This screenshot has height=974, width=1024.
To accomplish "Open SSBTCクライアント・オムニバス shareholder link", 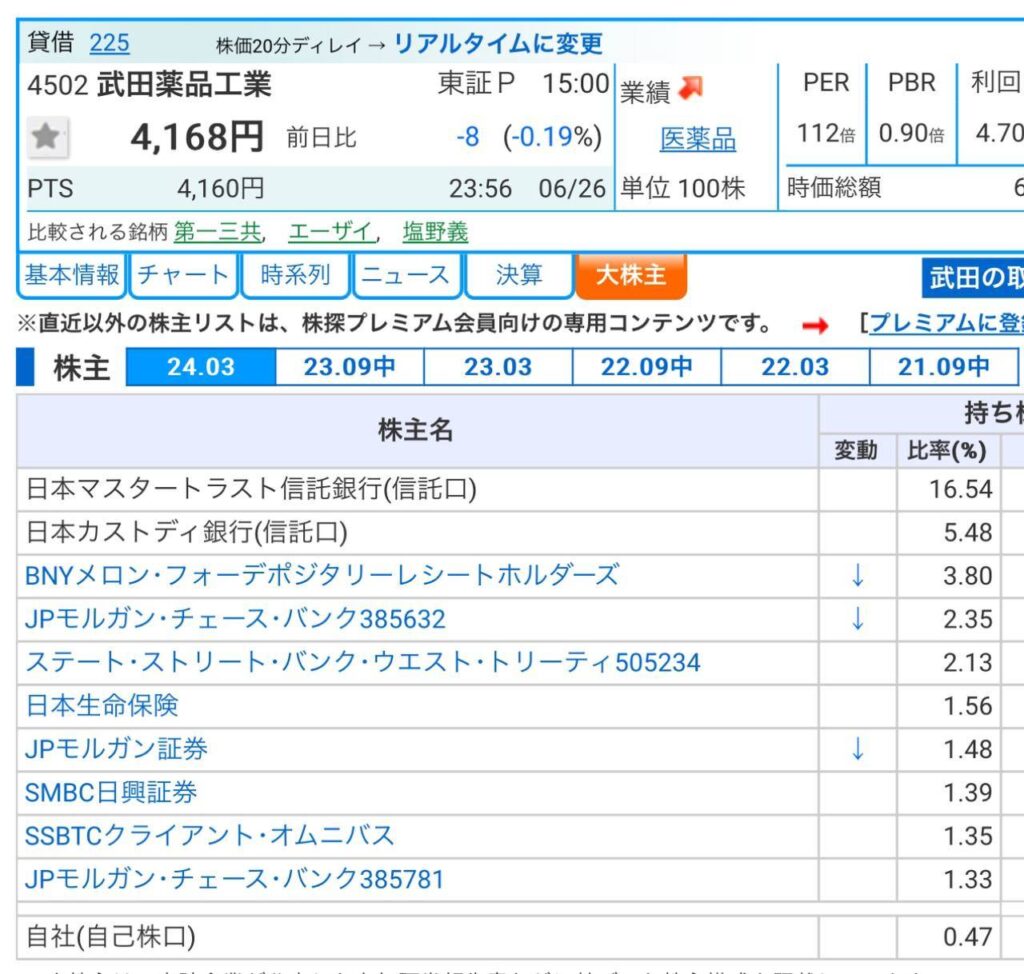I will click(x=210, y=836).
